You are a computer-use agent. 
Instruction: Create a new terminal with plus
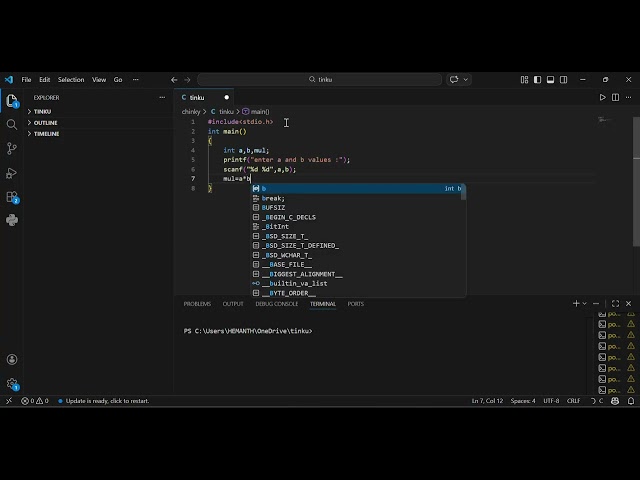(576, 304)
